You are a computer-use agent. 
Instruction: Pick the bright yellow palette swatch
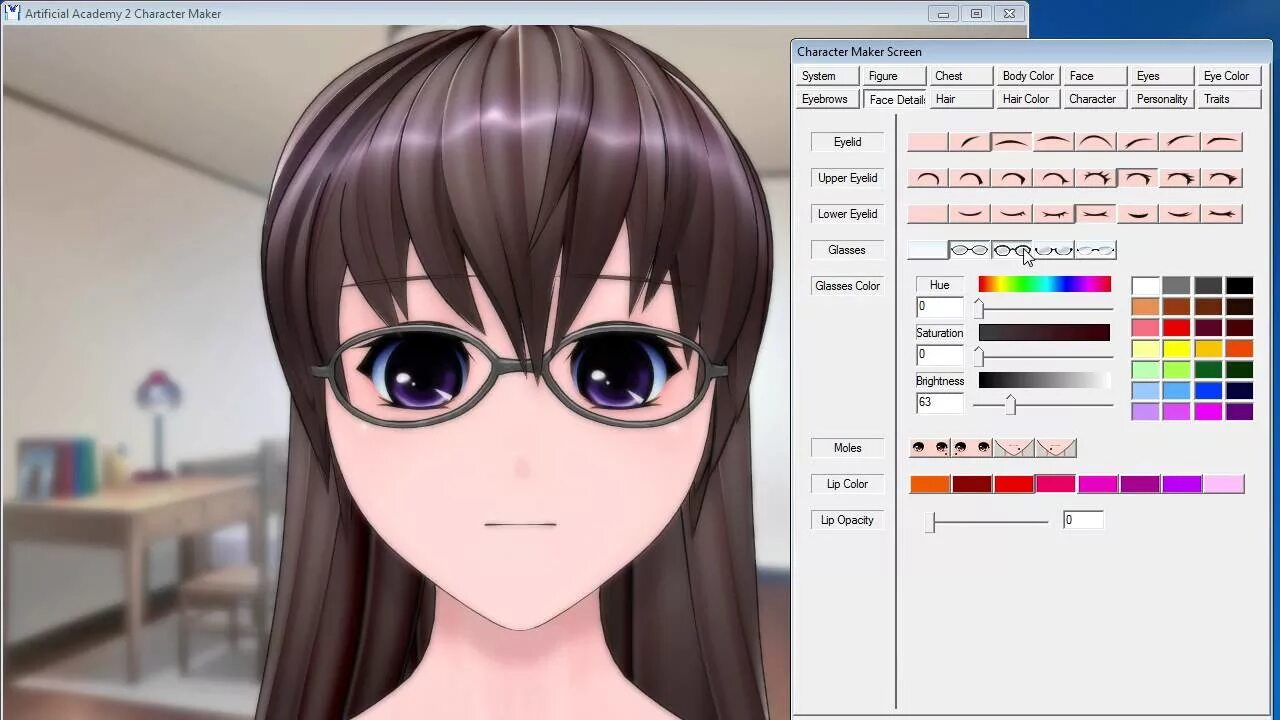click(1177, 349)
